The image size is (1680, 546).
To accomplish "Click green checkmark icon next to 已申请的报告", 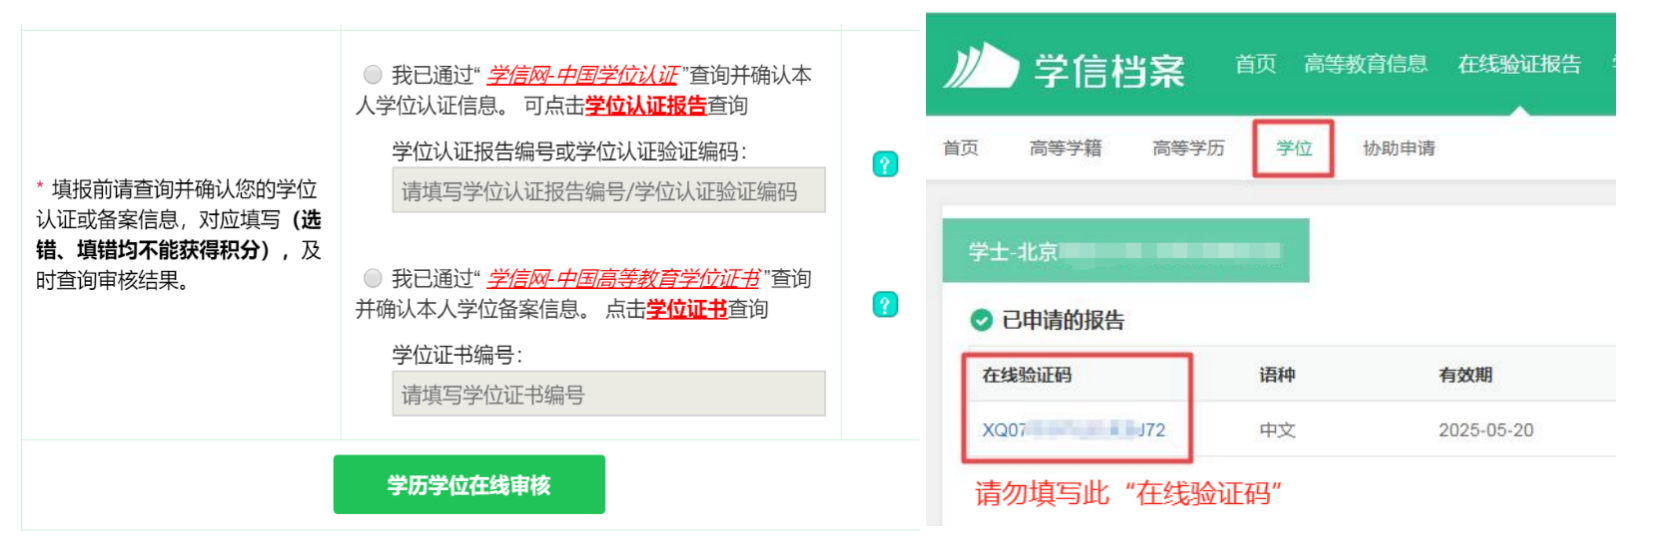I will pyautogui.click(x=981, y=320).
